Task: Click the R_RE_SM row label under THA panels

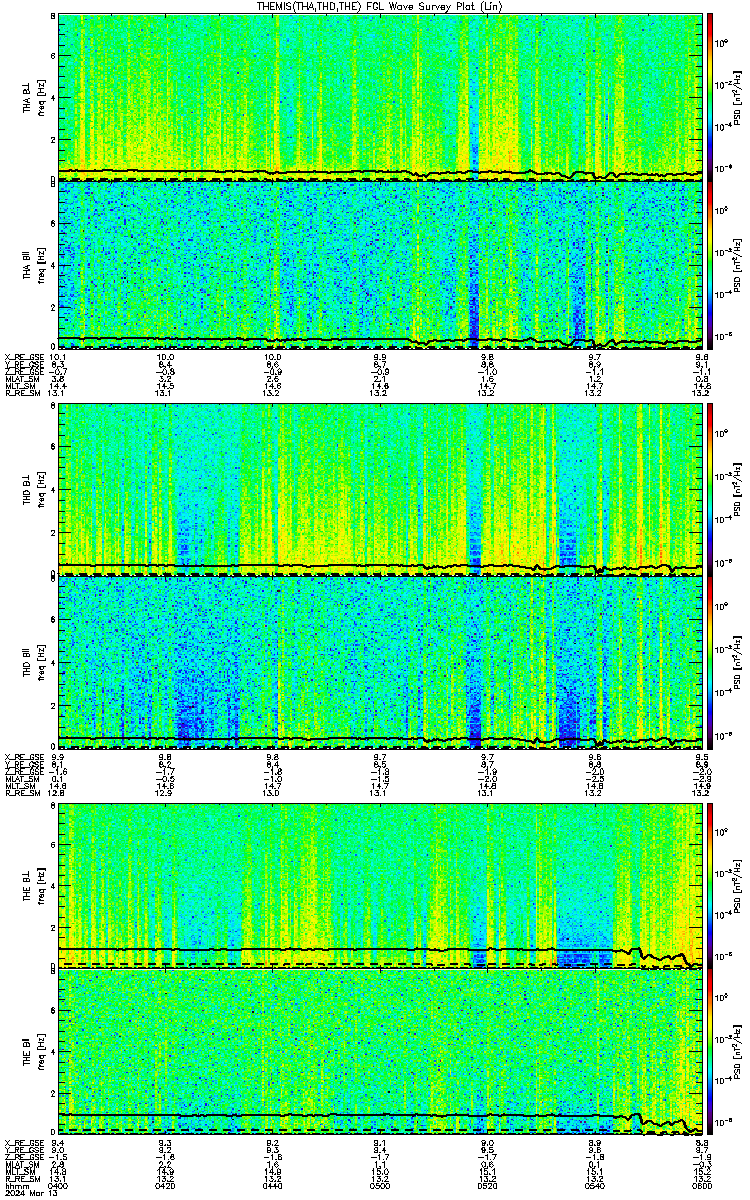Action: point(21,393)
